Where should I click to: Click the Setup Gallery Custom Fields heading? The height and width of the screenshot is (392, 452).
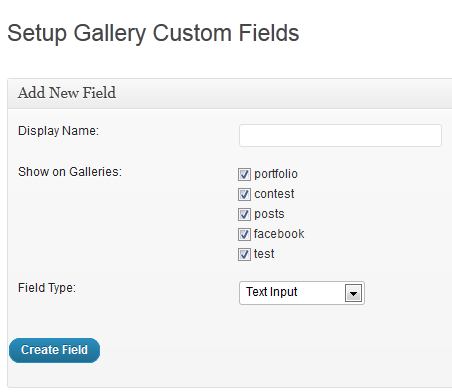pos(153,34)
